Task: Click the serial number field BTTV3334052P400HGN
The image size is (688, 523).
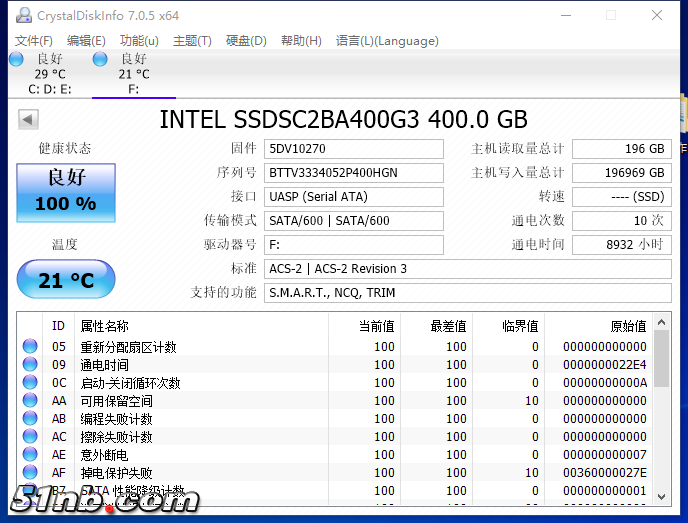Action: point(354,173)
